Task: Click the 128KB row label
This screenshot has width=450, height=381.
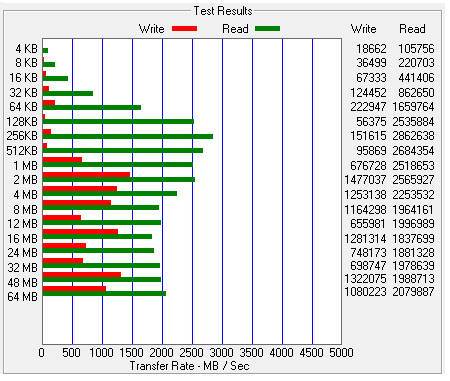Action: tap(22, 122)
